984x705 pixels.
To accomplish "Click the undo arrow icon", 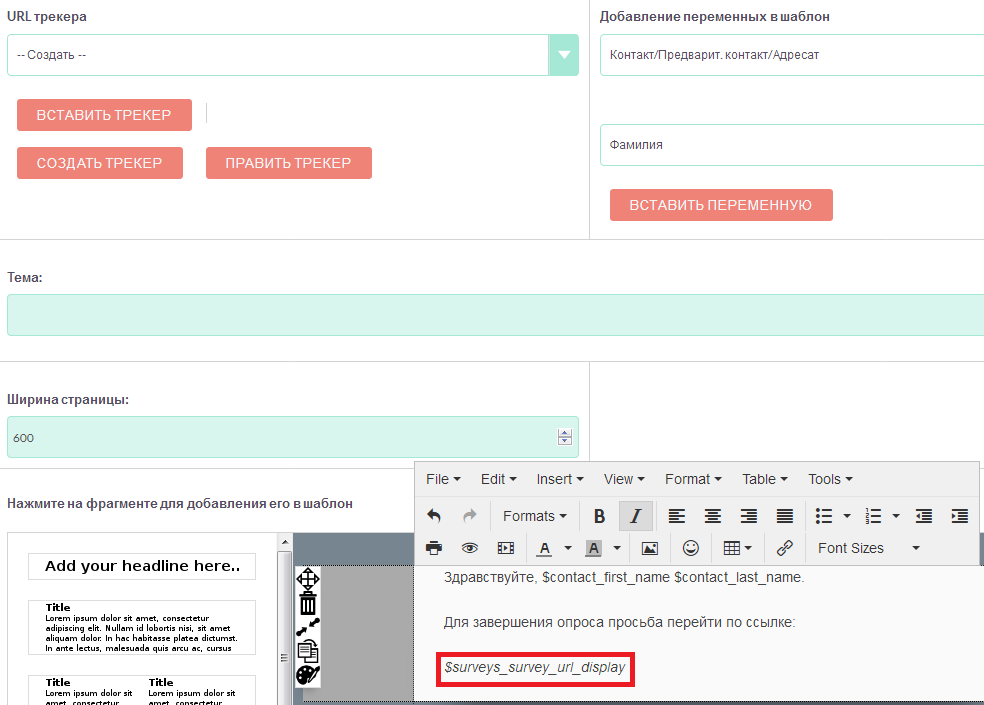I will [434, 516].
